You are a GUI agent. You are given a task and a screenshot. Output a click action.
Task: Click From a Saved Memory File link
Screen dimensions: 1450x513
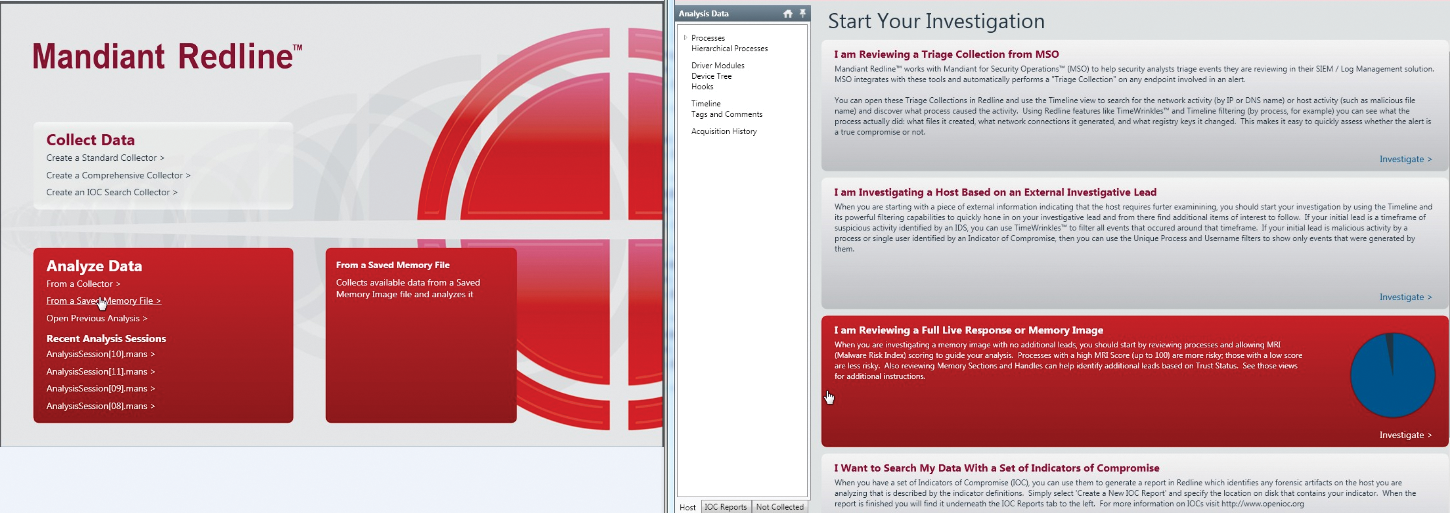click(x=103, y=300)
